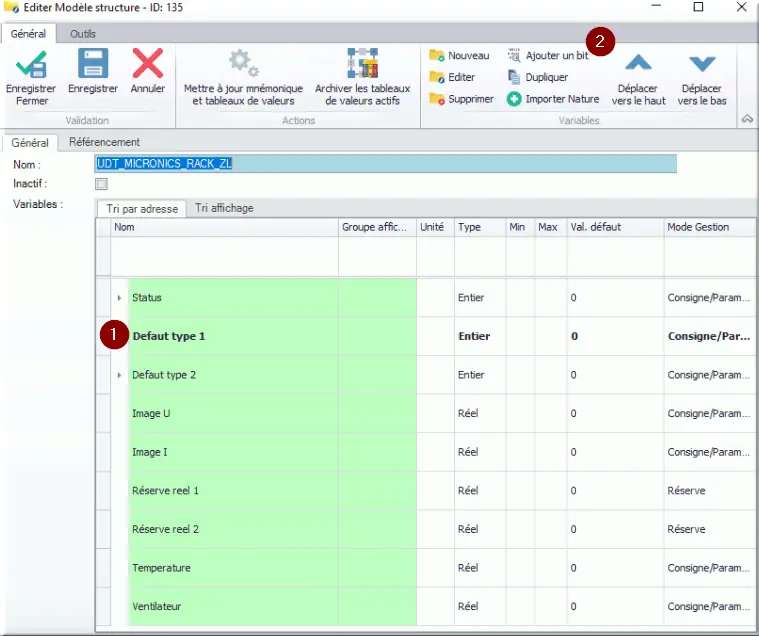
Task: Click the Supprimer folder icon
Action: coord(437,99)
